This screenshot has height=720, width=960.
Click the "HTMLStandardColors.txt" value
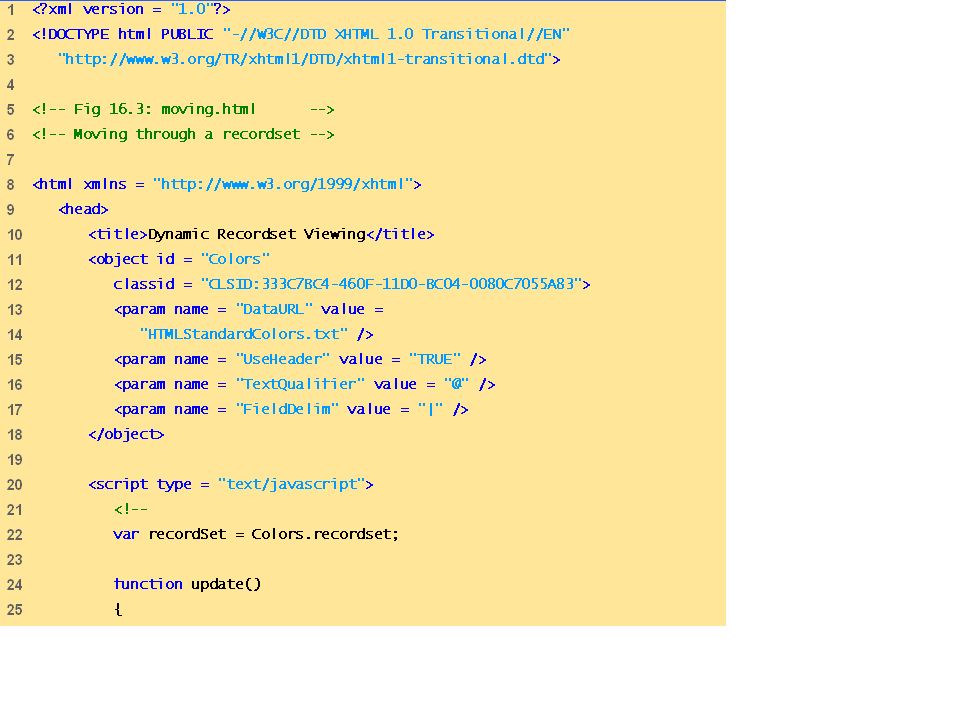[x=244, y=334]
